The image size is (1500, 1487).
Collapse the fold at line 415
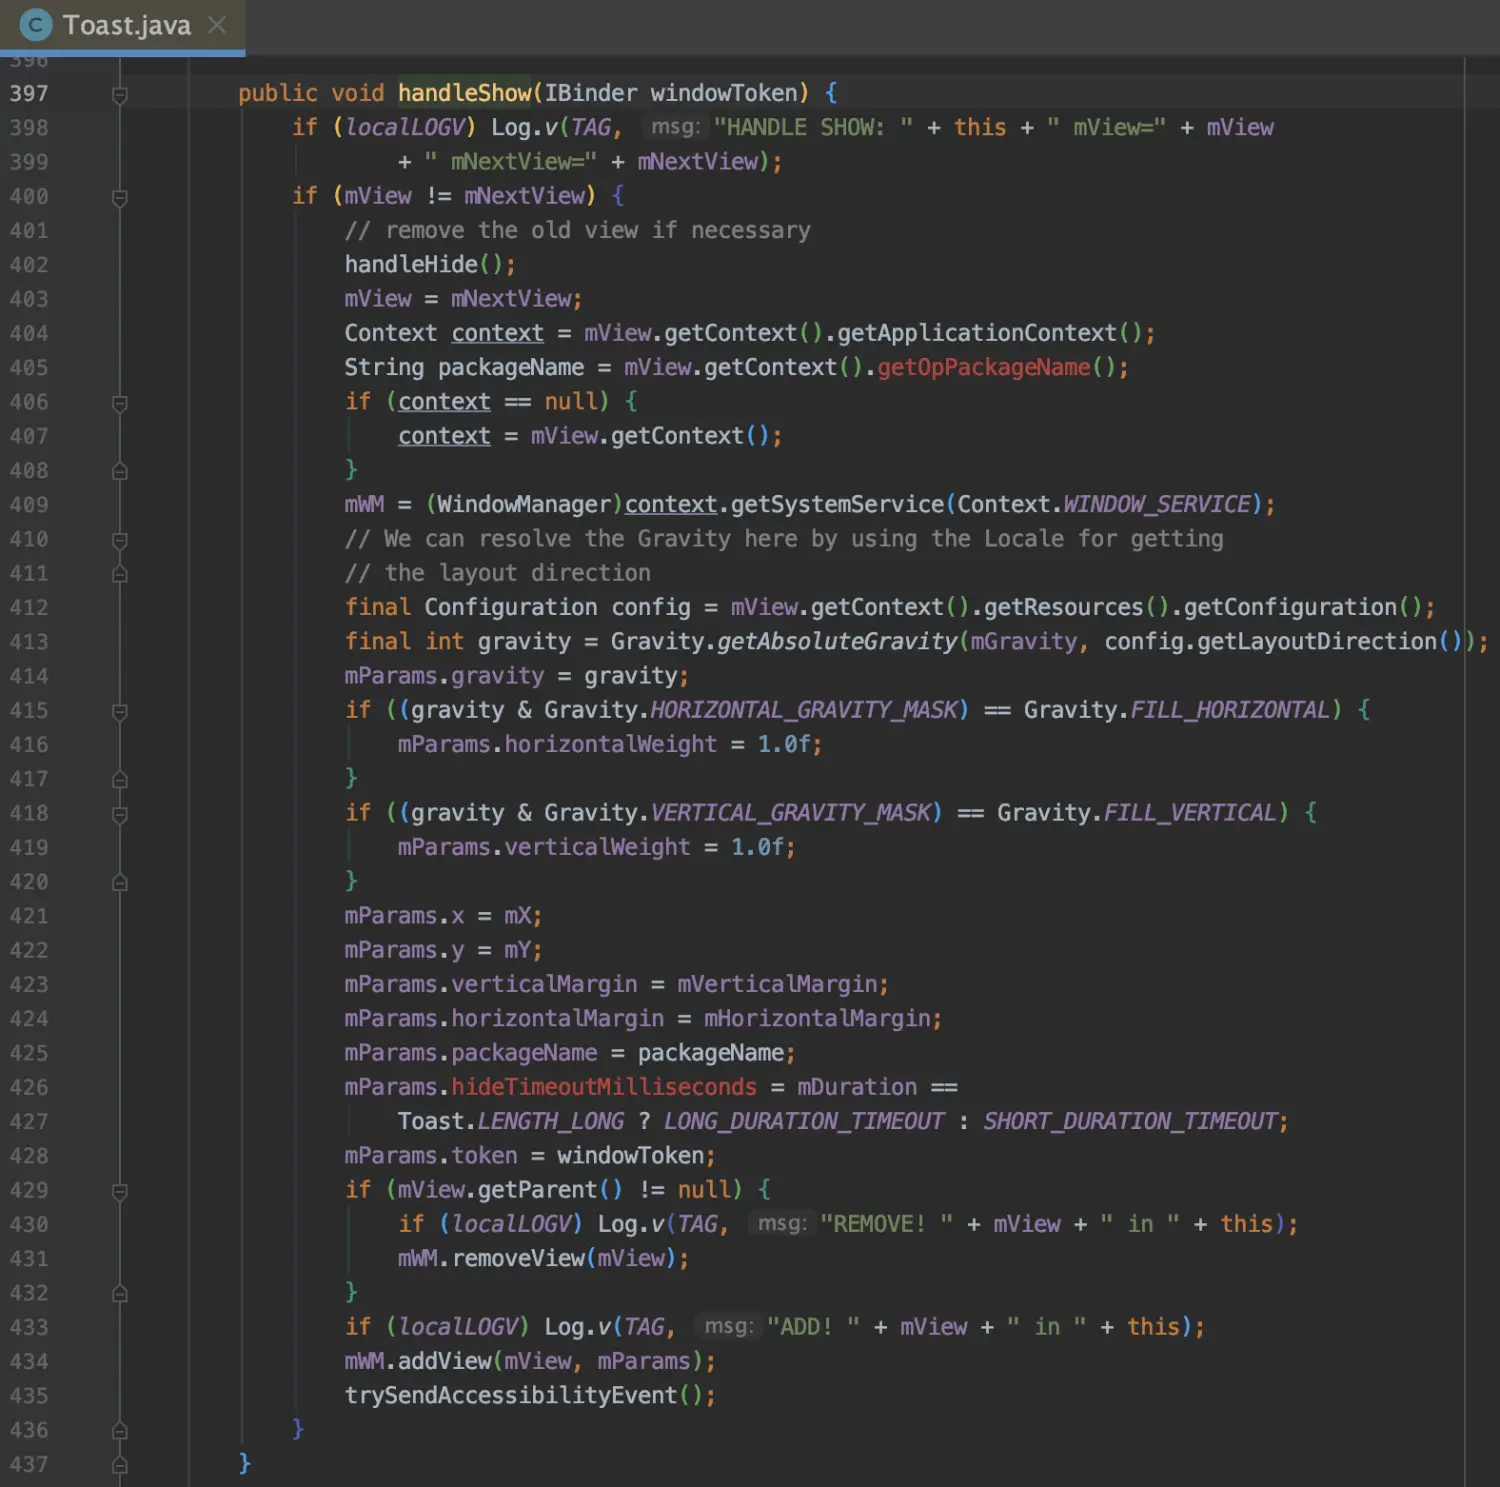(x=120, y=712)
